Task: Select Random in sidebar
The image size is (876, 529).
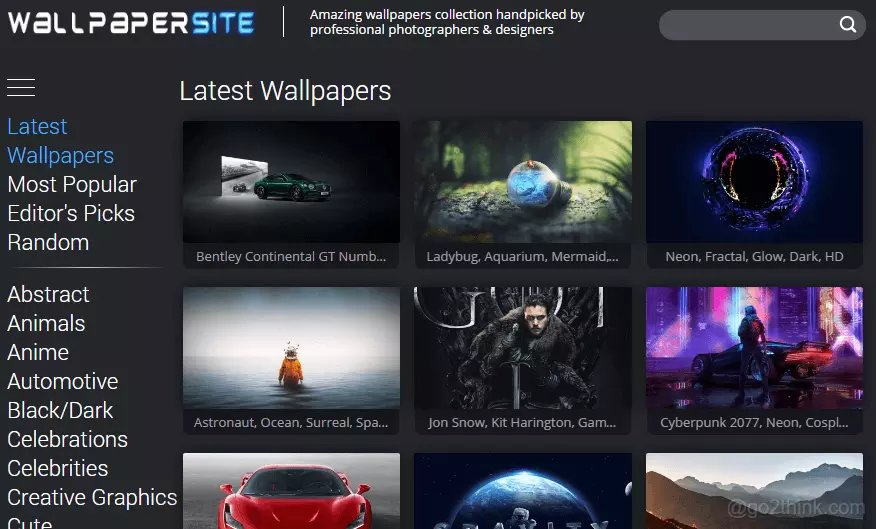Action: (x=48, y=242)
